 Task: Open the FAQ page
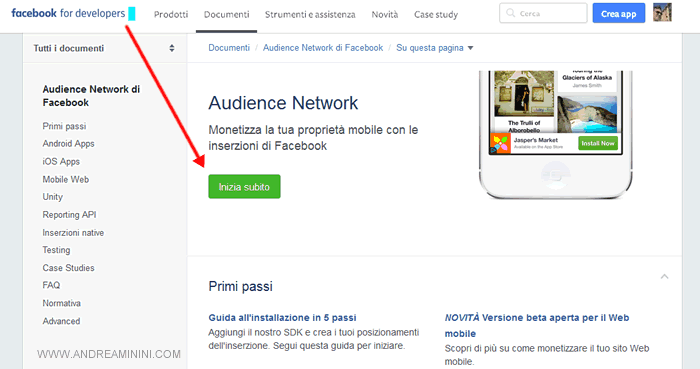coord(51,285)
